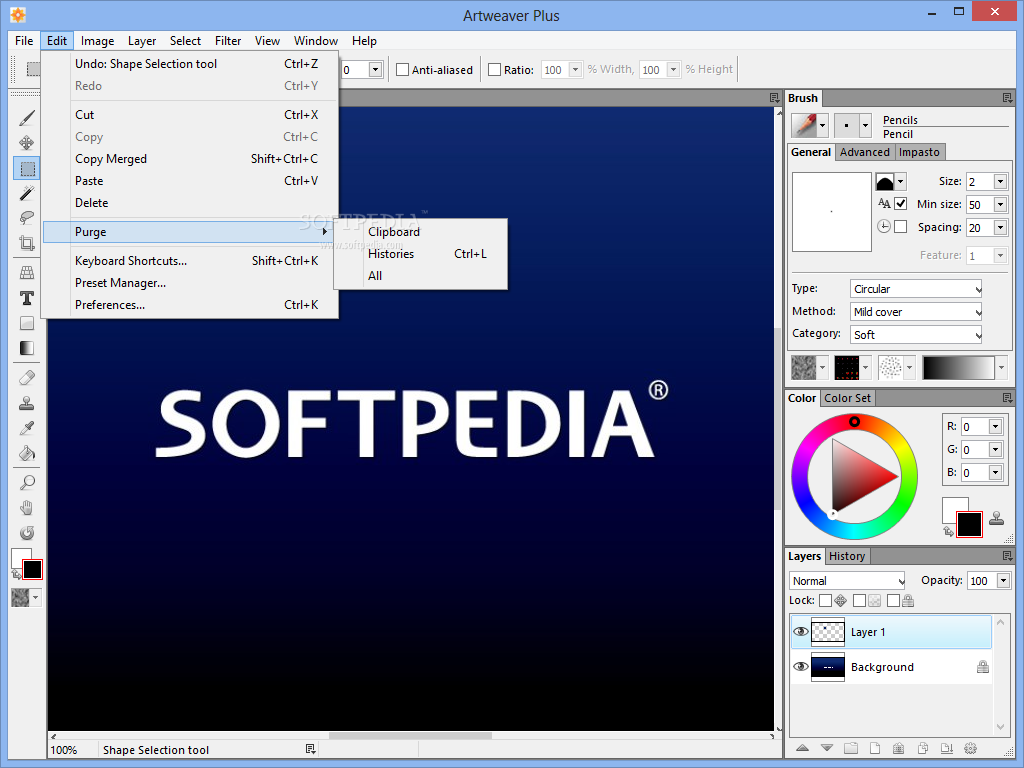Open the Type Circular dropdown
The width and height of the screenshot is (1024, 768).
[916, 289]
